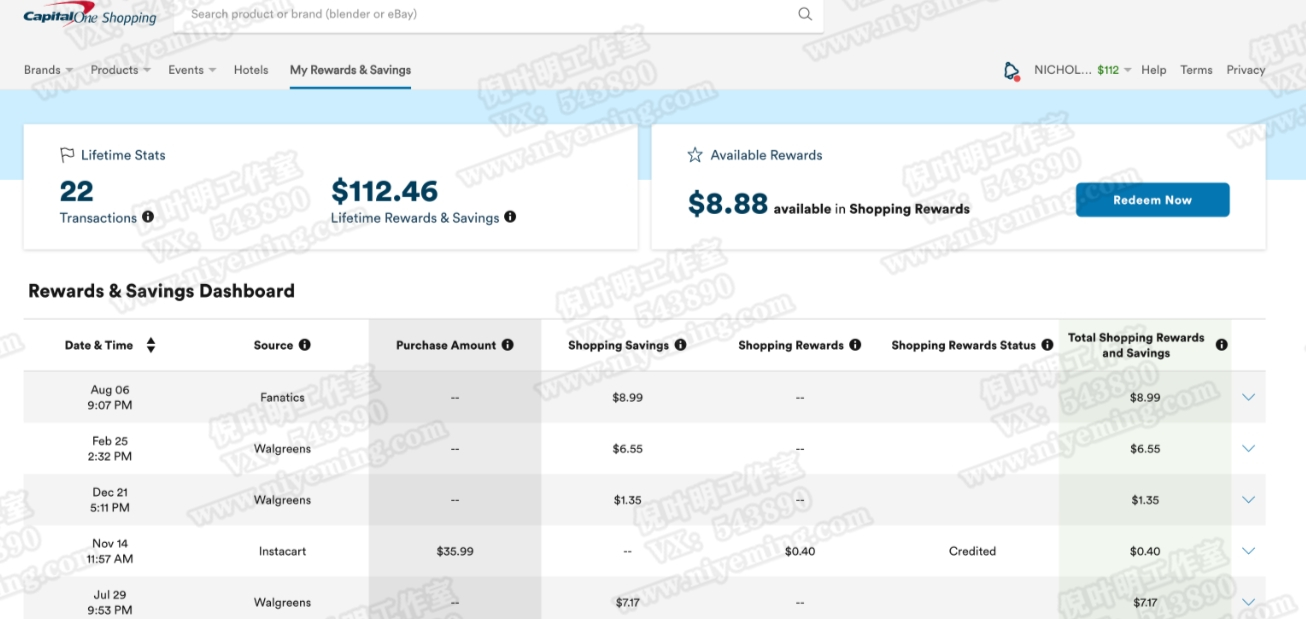Click $1.35 in the Shopping Savings column
1306x619 pixels.
tap(628, 500)
